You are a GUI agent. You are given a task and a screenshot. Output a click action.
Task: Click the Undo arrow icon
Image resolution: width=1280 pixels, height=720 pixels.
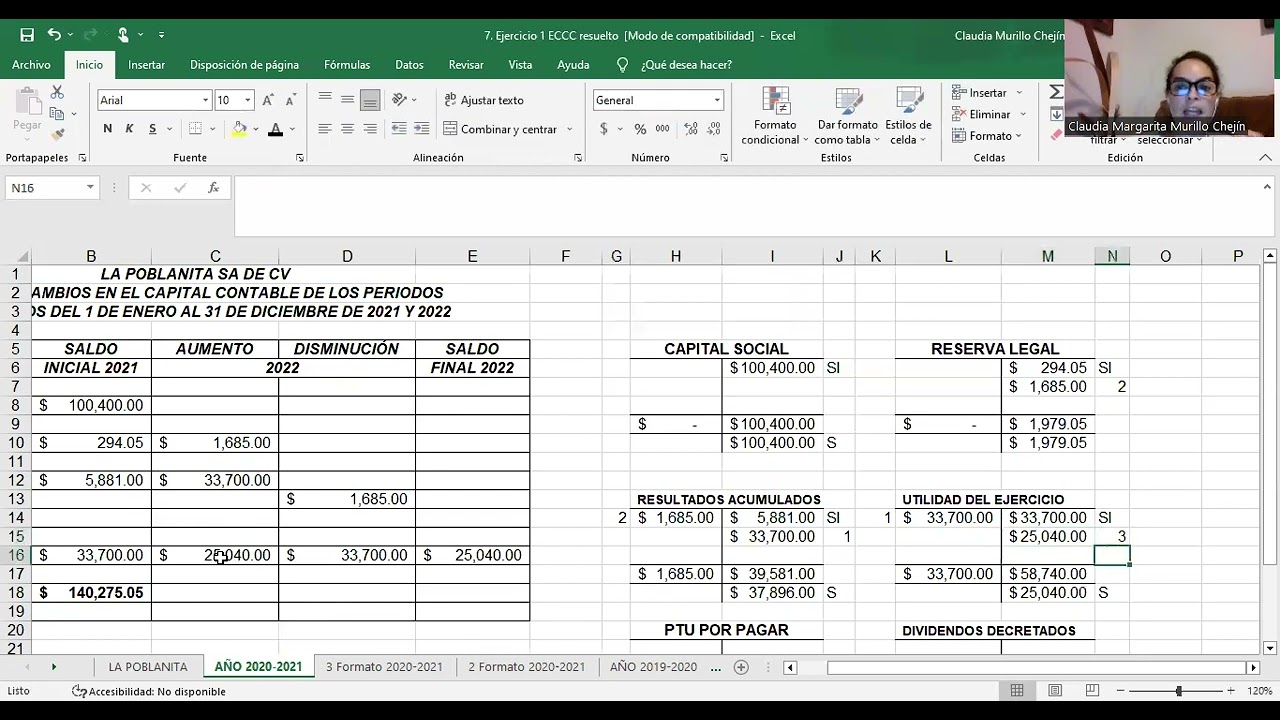pyautogui.click(x=54, y=35)
